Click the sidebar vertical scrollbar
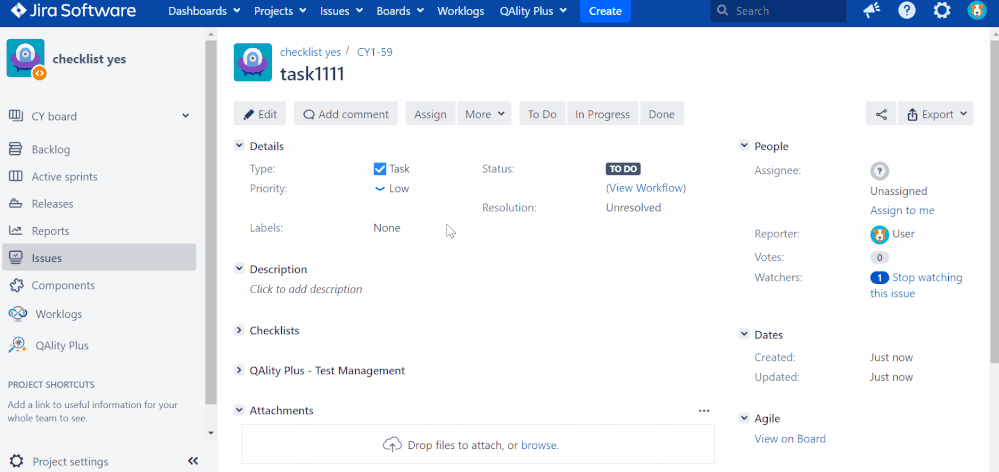 point(212,223)
